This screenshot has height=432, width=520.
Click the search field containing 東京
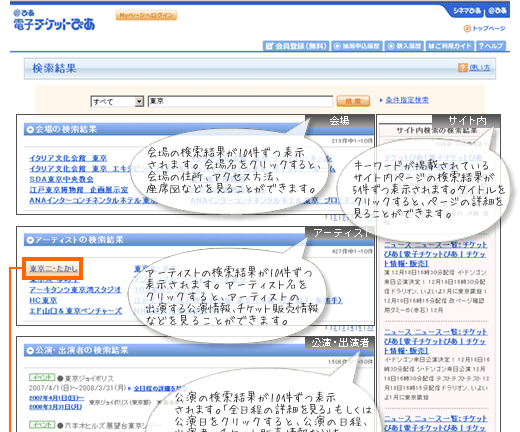tap(240, 101)
